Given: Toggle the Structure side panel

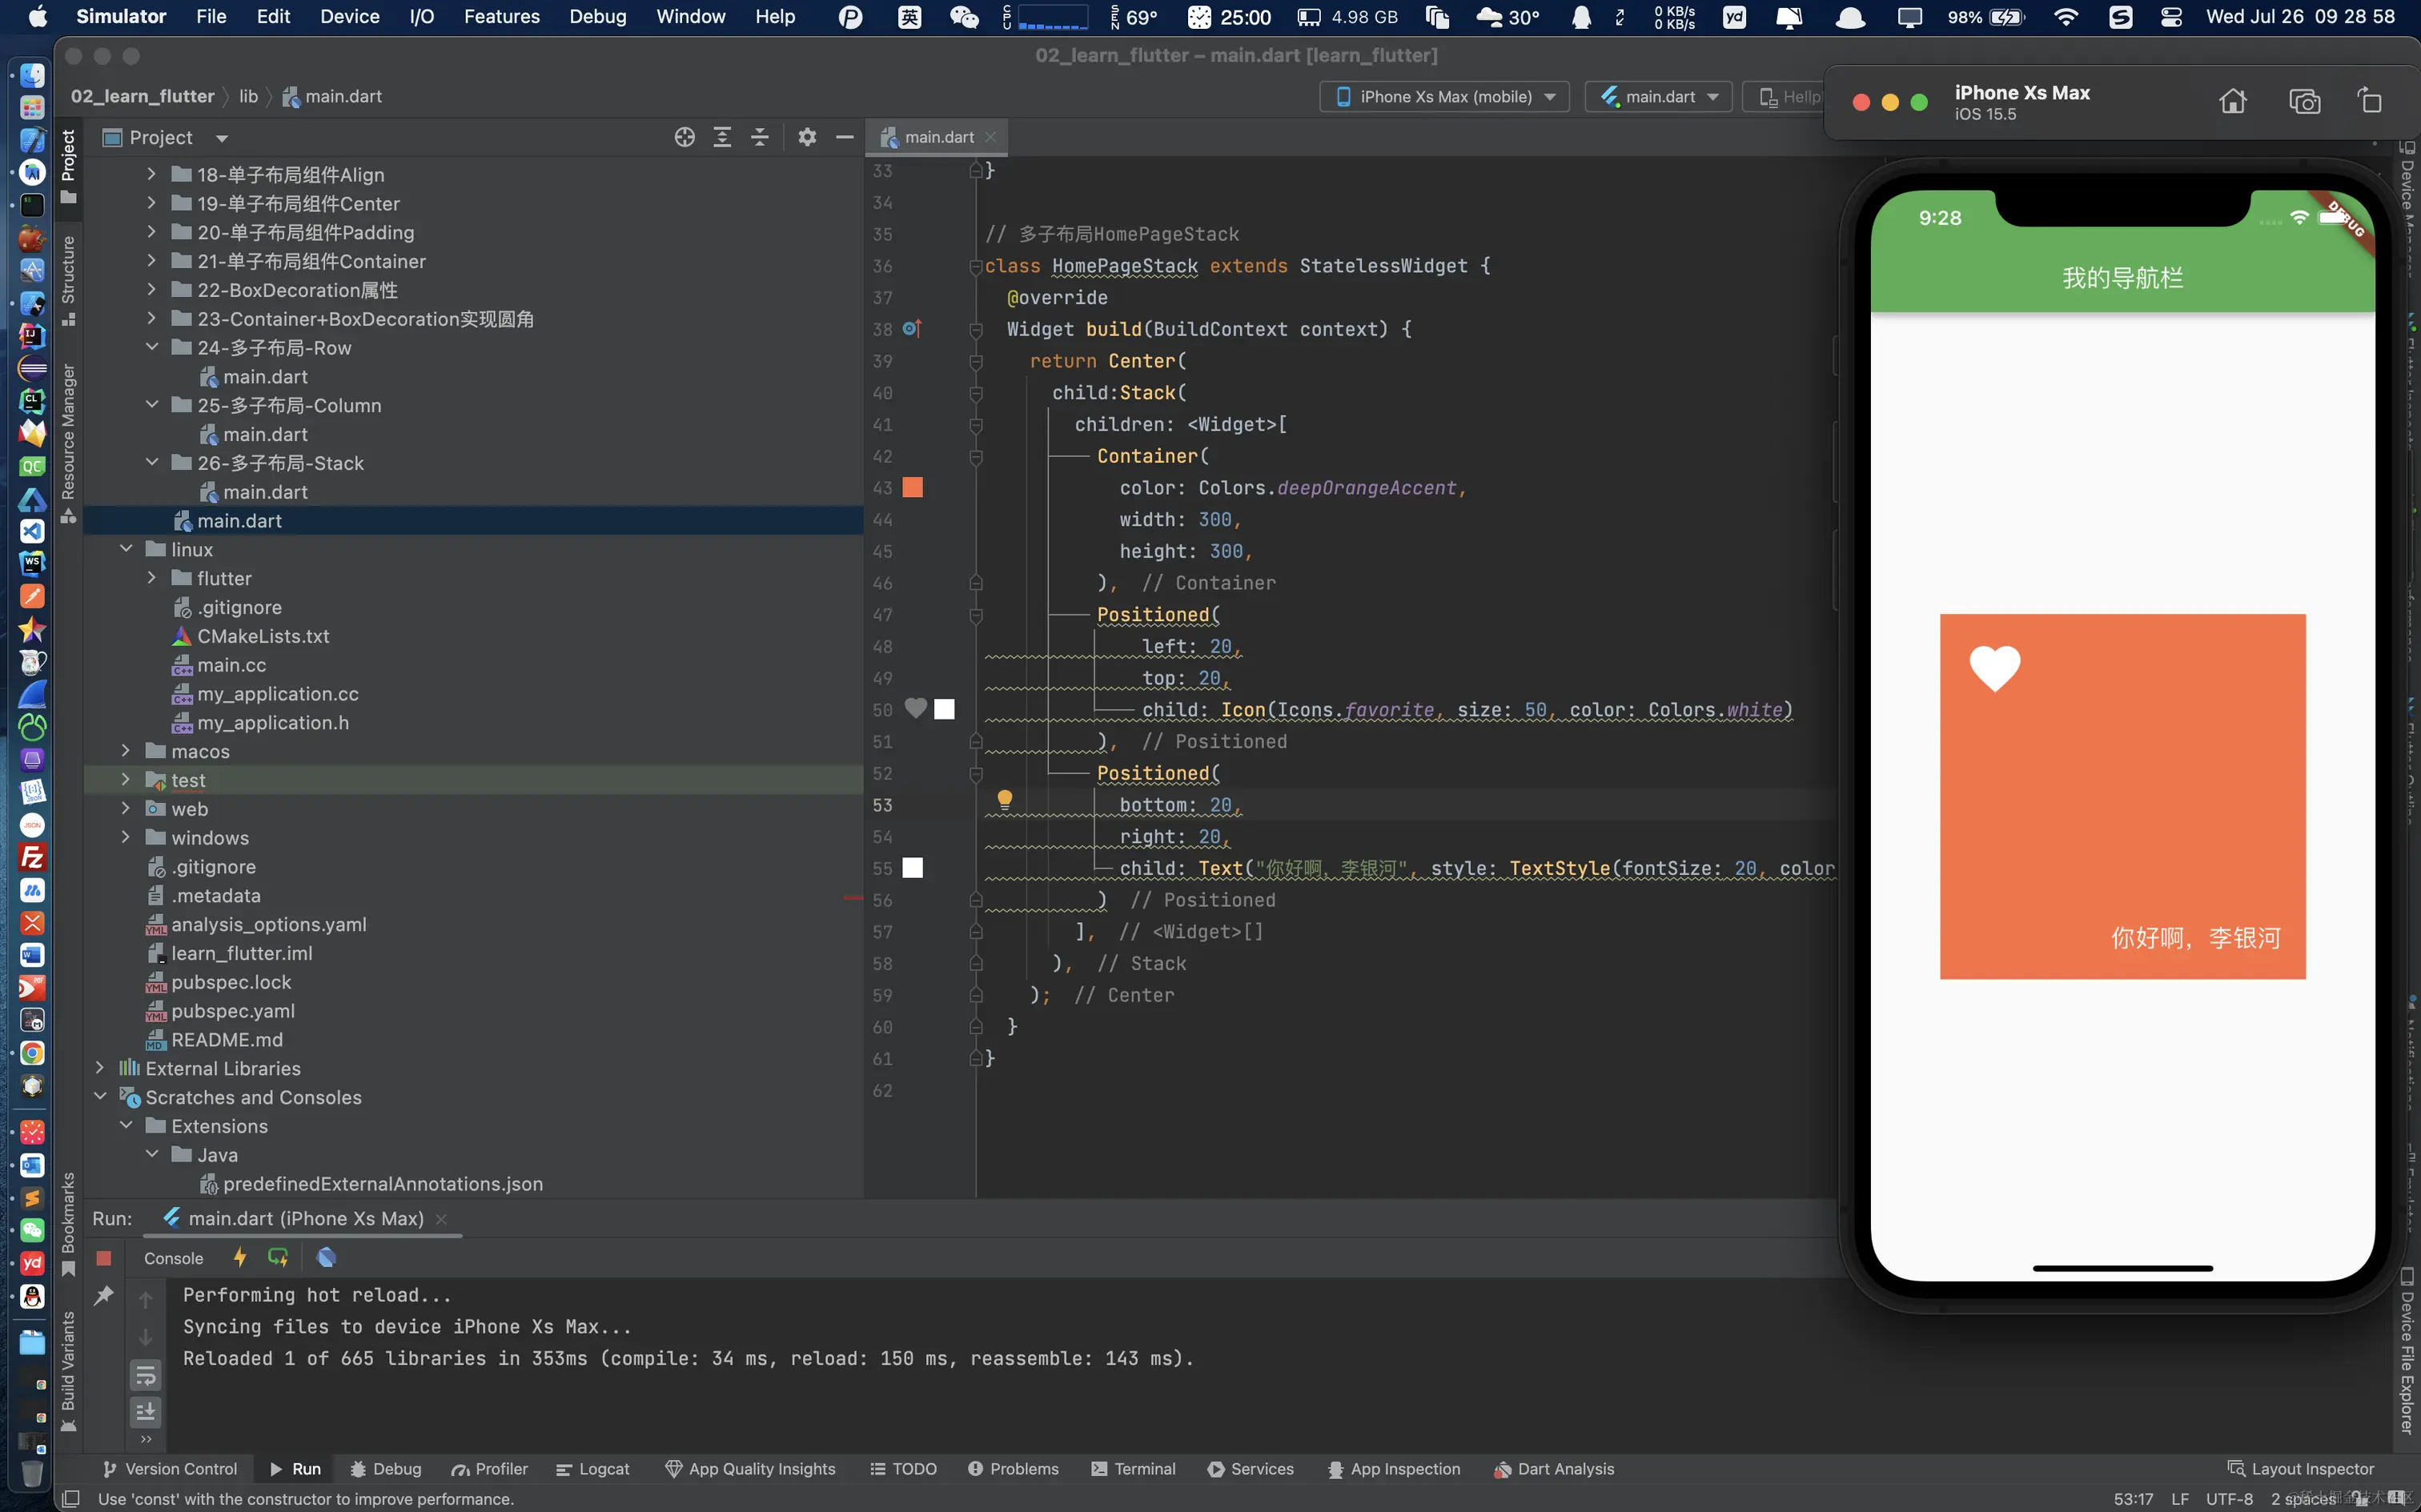Looking at the screenshot, I should coord(68,280).
